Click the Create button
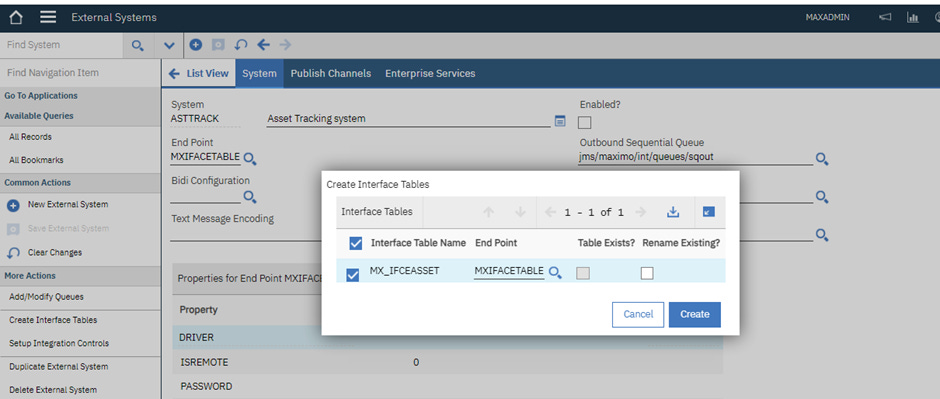The width and height of the screenshot is (940, 399). pos(695,315)
